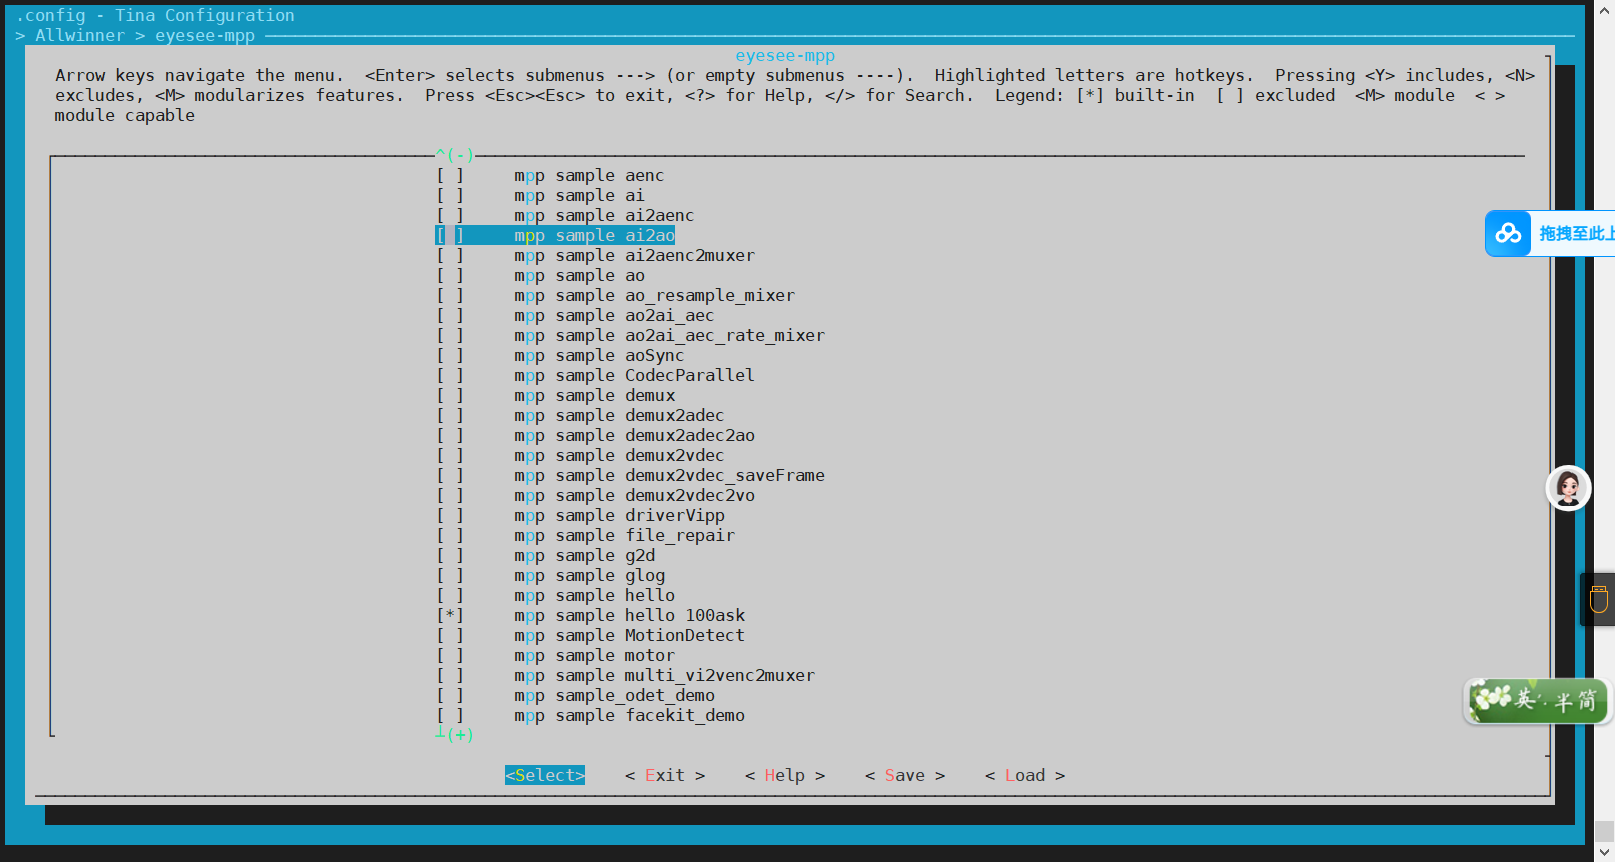Uncheck the mpp sample hello 100ask option
This screenshot has width=1615, height=862.
[450, 616]
